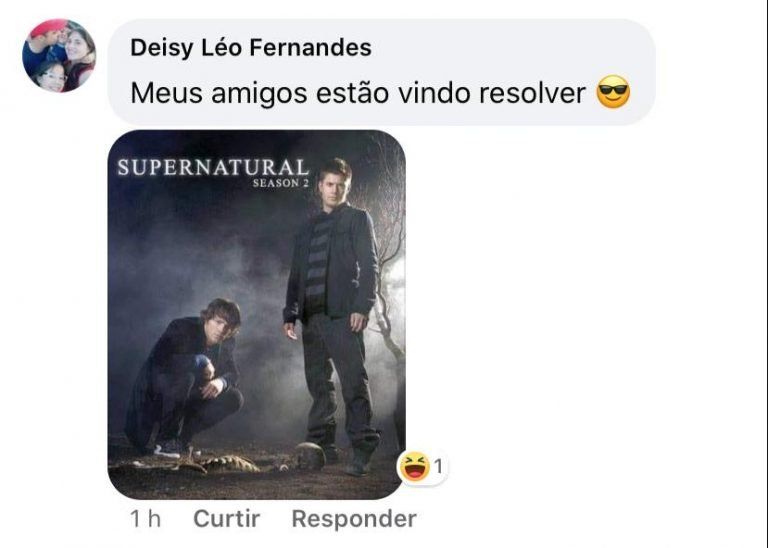Click the standing man in the poster

[333, 313]
